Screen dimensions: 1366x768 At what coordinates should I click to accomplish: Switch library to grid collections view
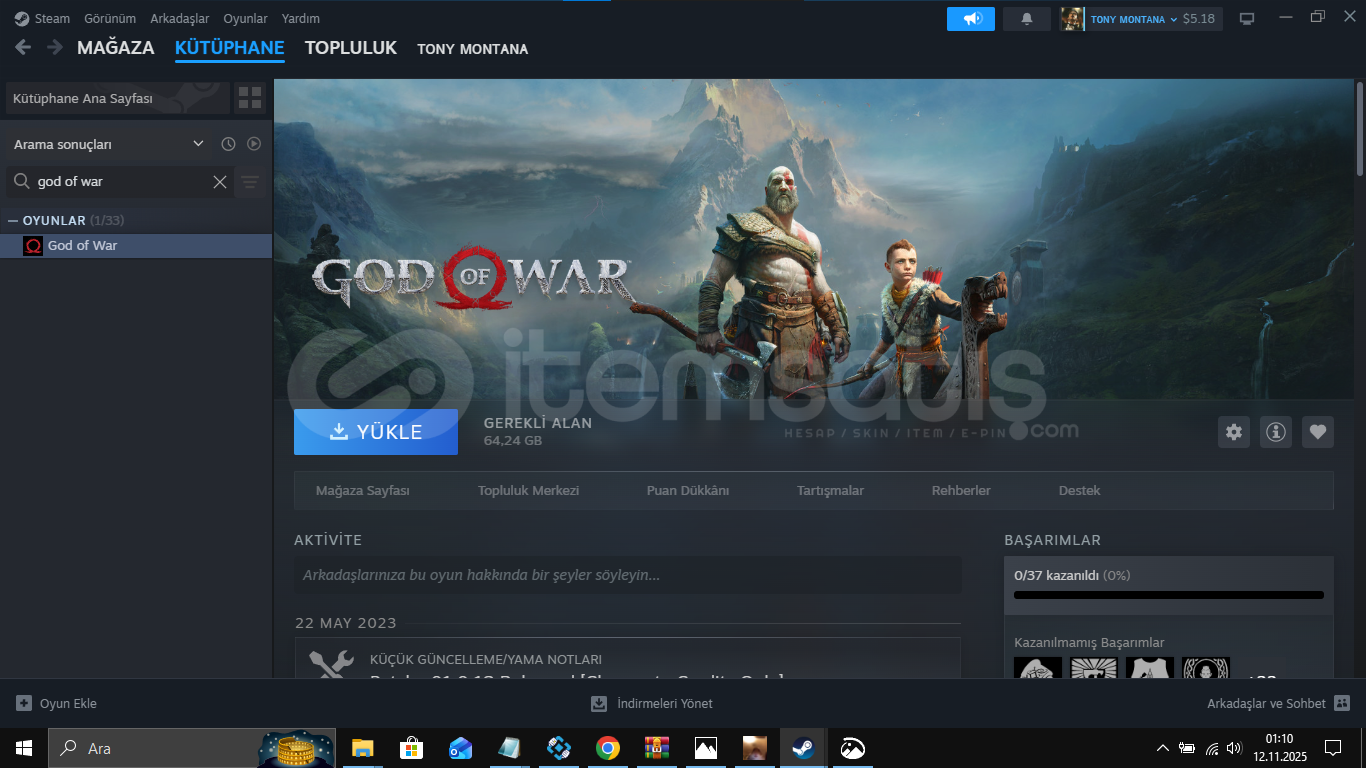250,98
